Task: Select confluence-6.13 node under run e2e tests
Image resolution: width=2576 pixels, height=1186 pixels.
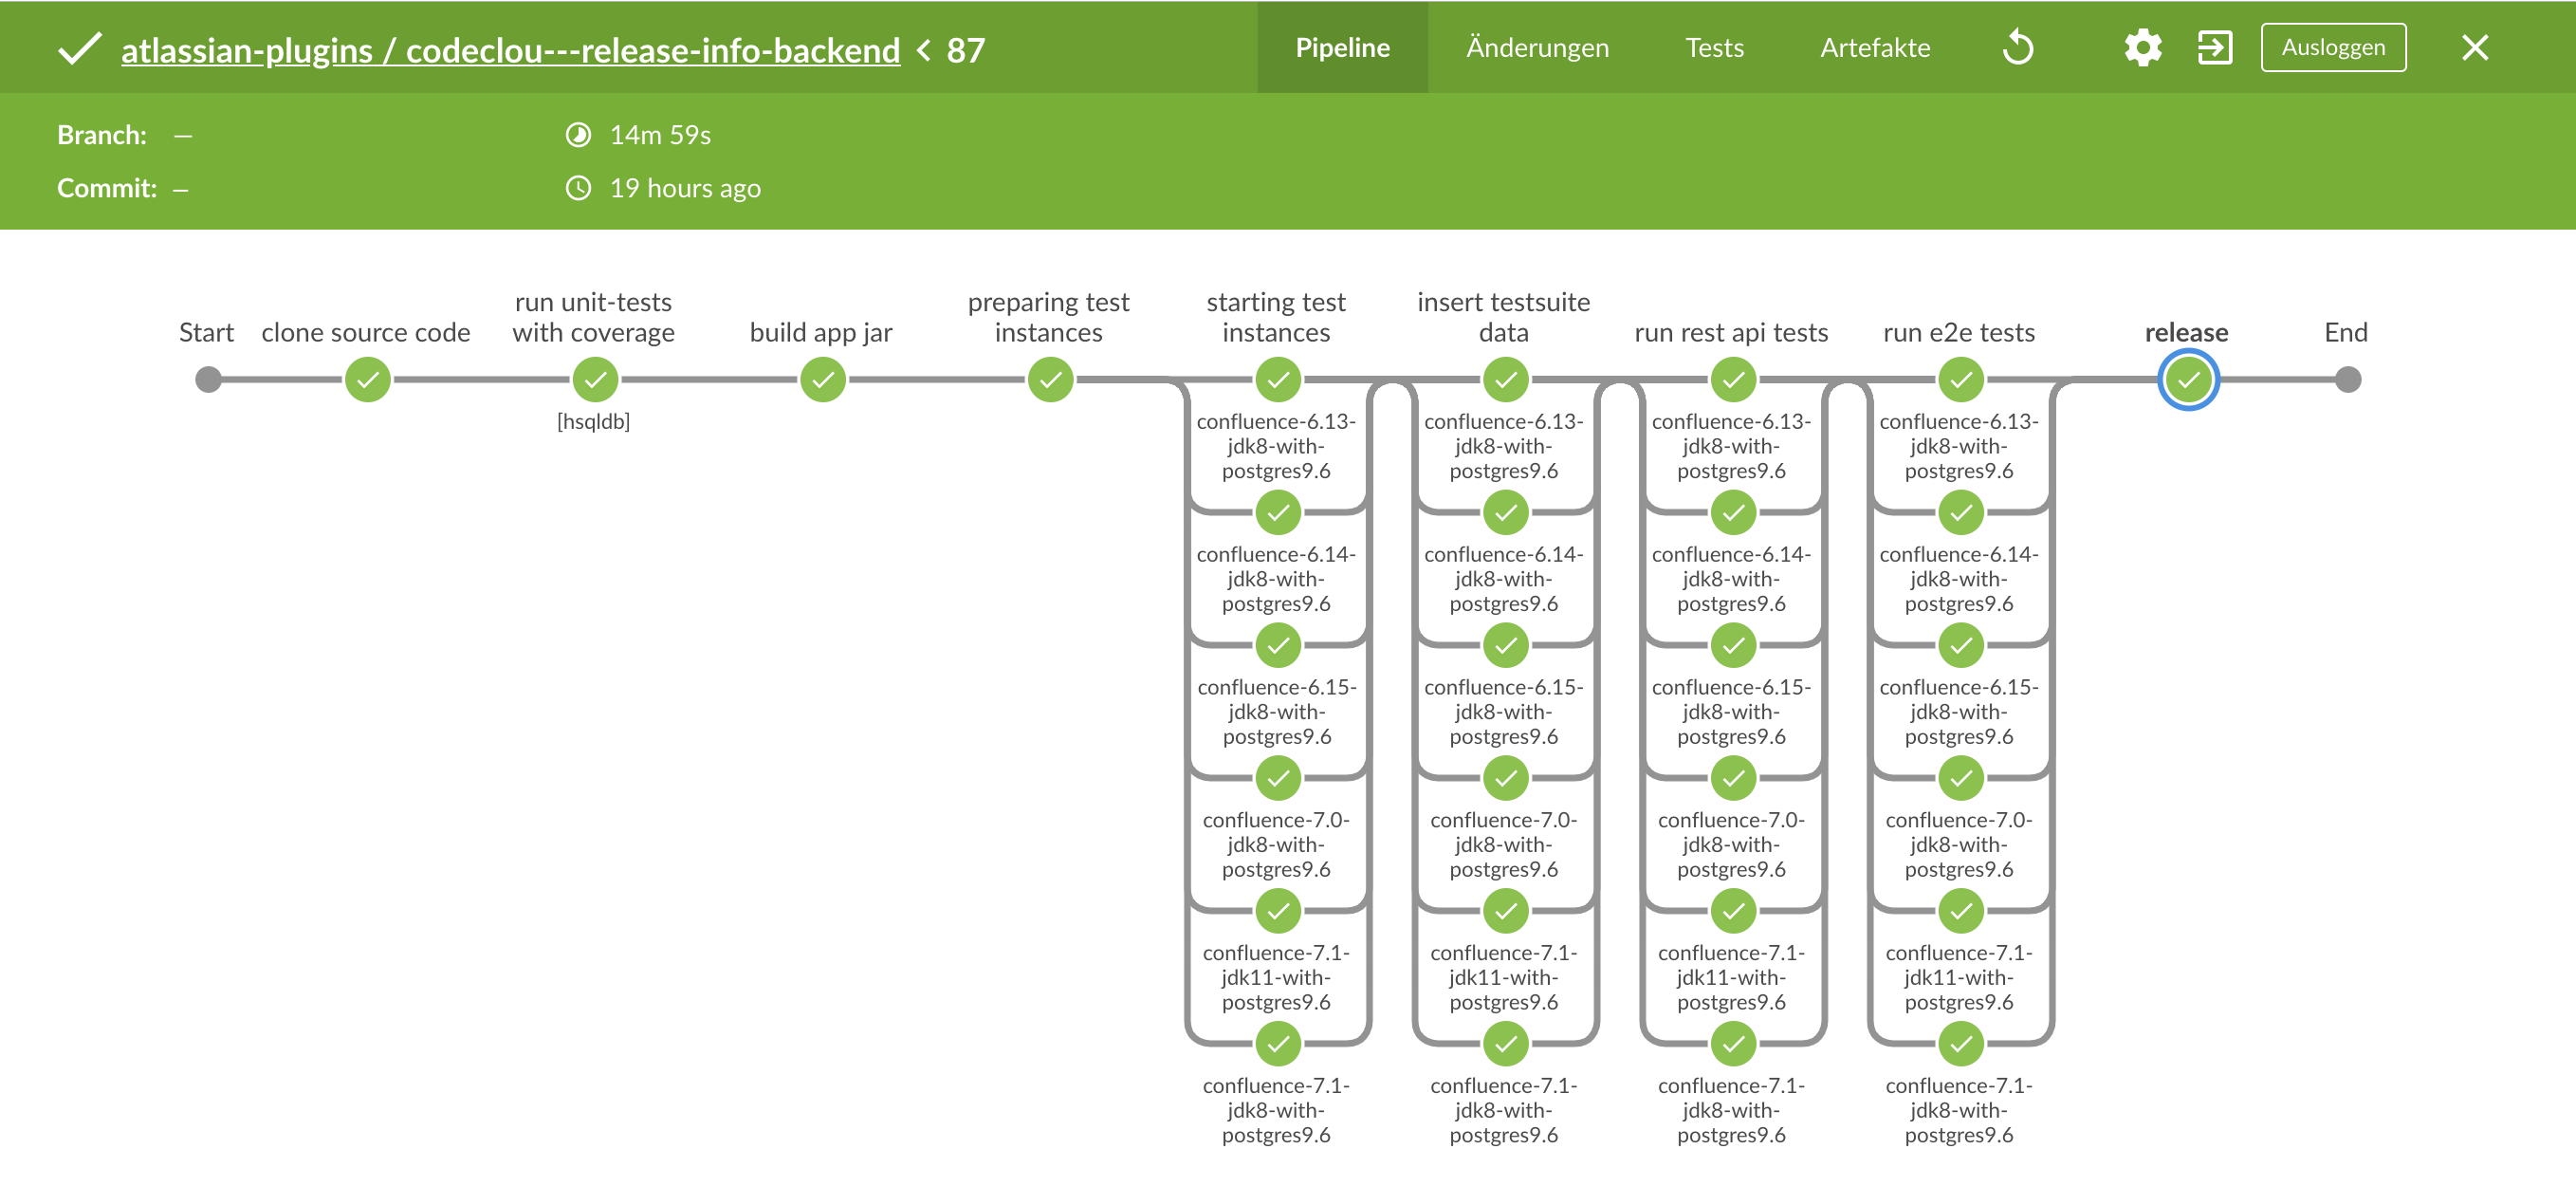Action: tap(1961, 380)
